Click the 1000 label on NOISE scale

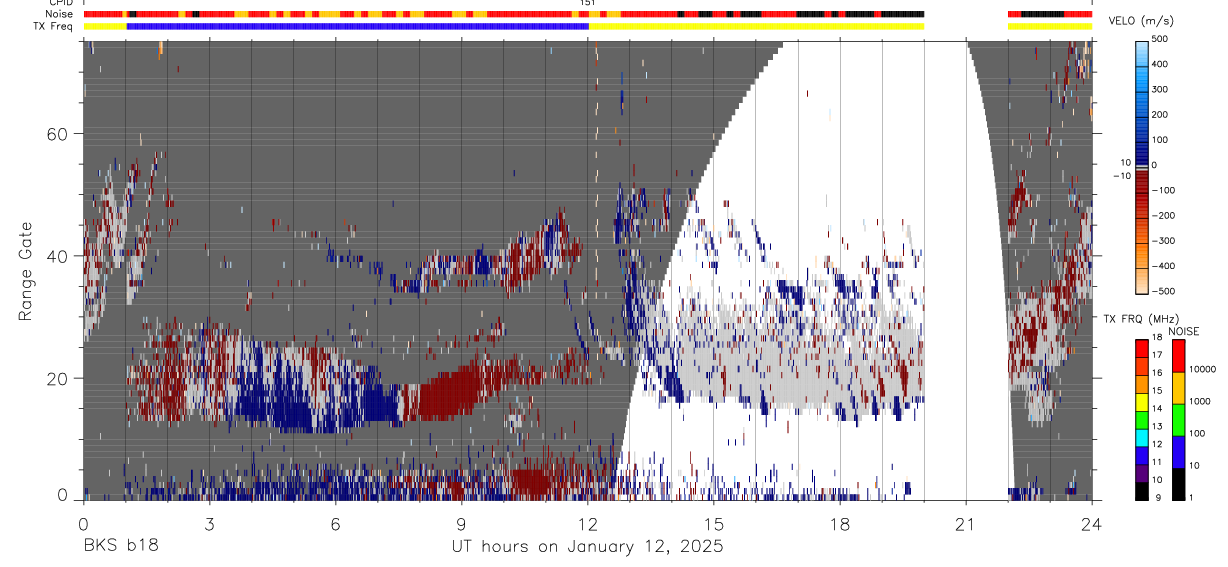[x=1199, y=402]
